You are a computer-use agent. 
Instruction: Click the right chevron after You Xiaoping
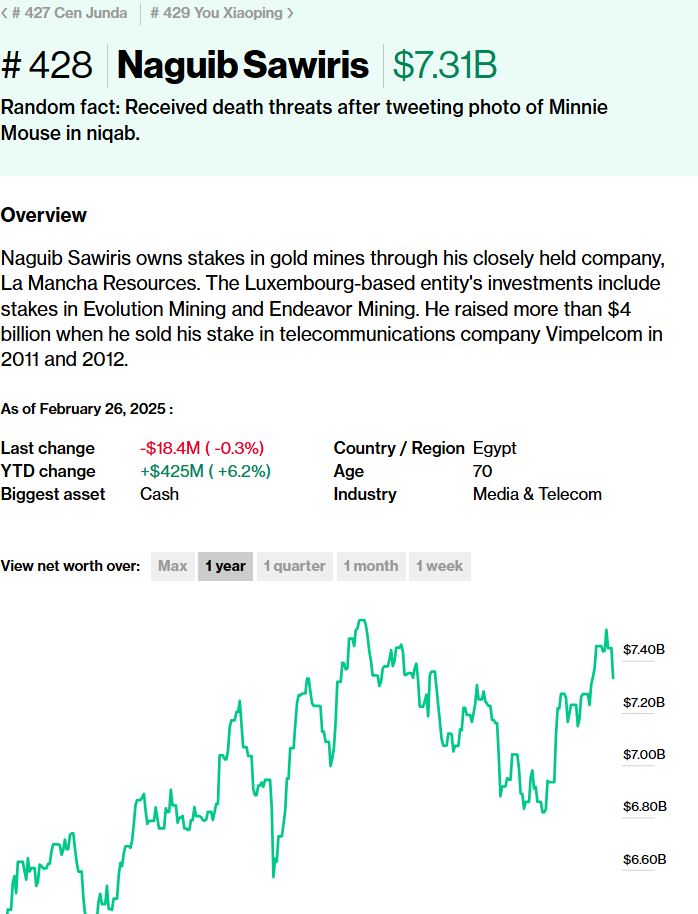coord(290,13)
